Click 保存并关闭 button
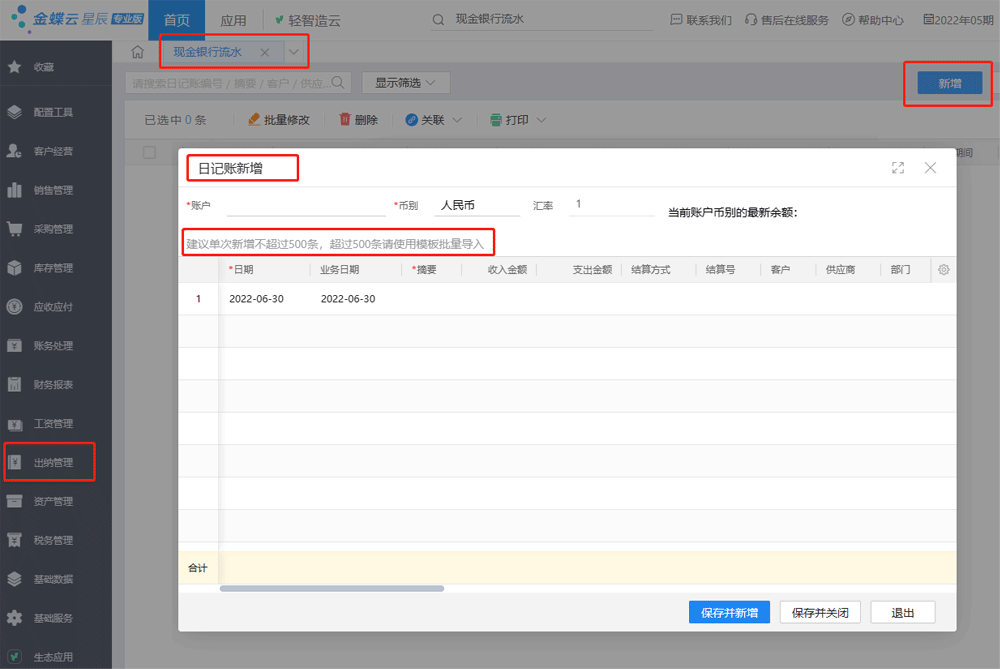This screenshot has height=669, width=1000. [x=820, y=612]
